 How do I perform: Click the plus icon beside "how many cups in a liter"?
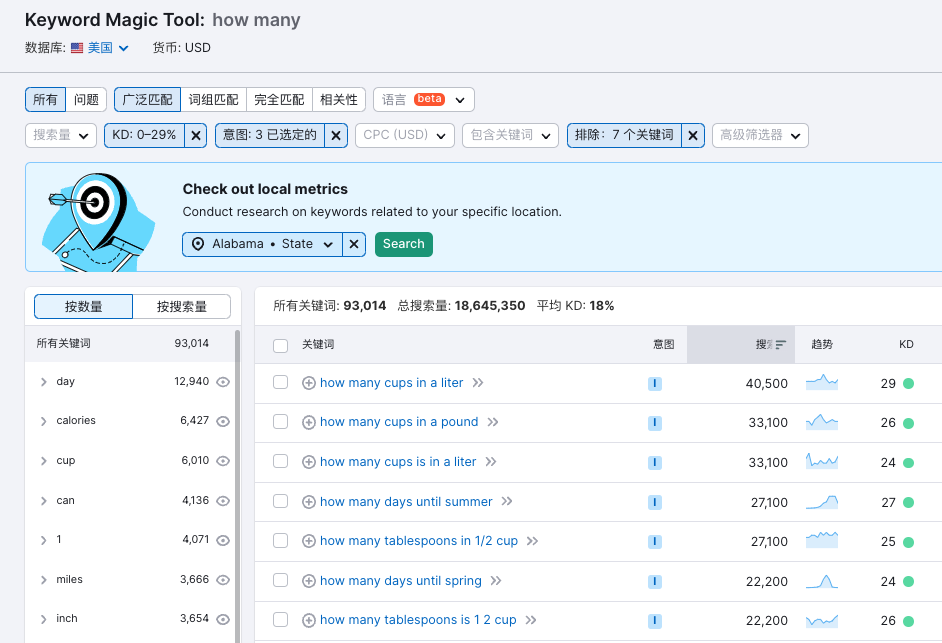(x=308, y=382)
